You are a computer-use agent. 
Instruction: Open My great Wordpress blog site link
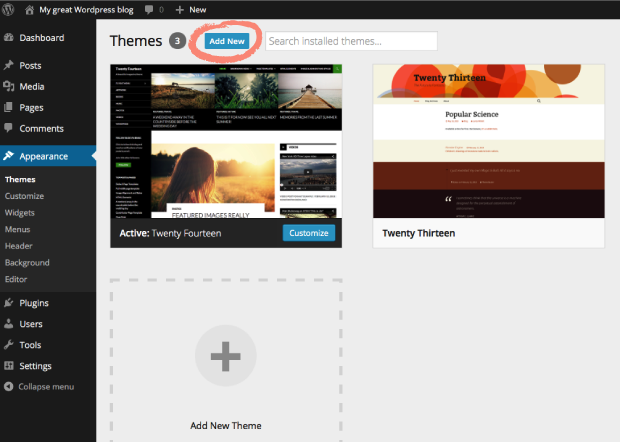point(86,10)
